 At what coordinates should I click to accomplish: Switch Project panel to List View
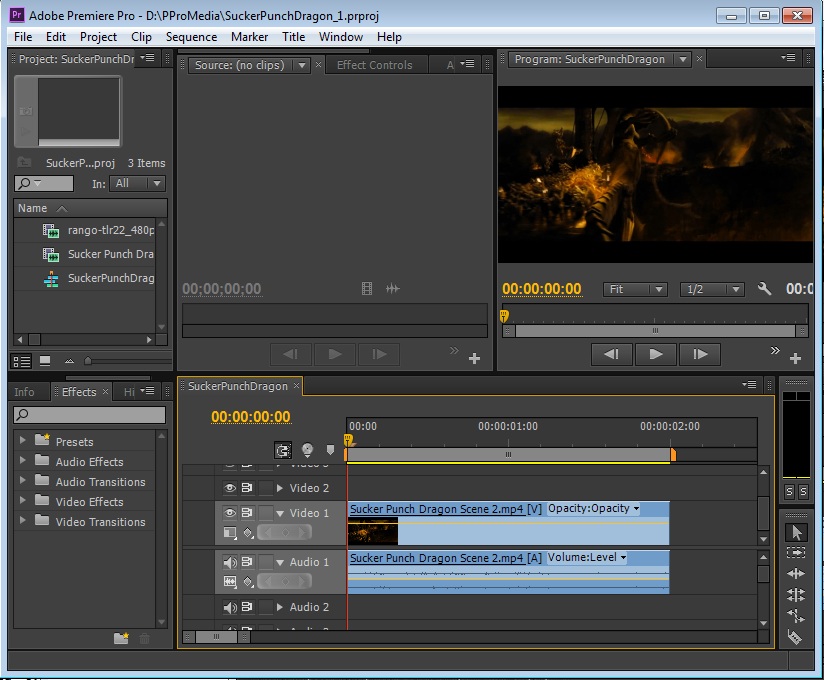point(22,361)
